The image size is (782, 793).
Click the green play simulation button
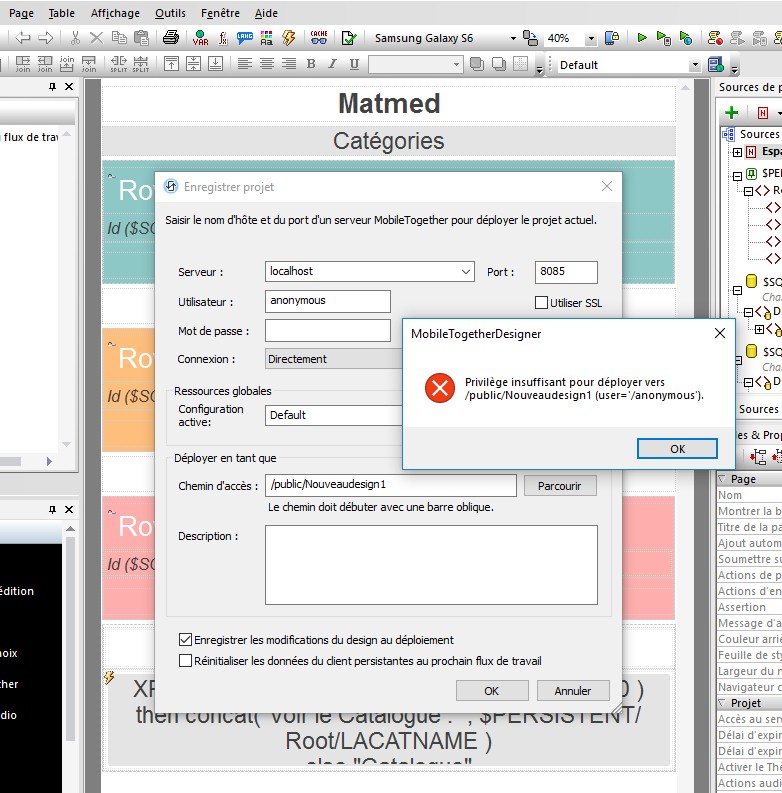642,38
